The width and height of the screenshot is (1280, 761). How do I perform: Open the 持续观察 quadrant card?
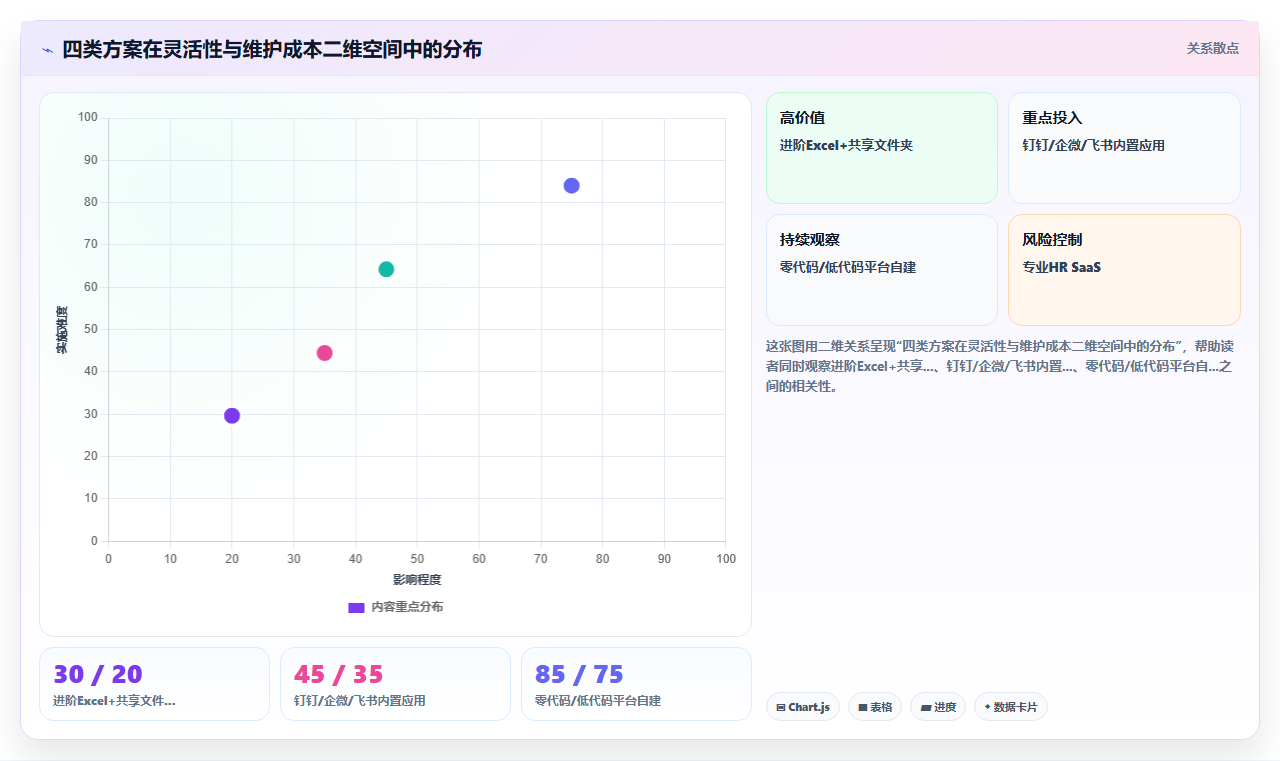(x=882, y=270)
